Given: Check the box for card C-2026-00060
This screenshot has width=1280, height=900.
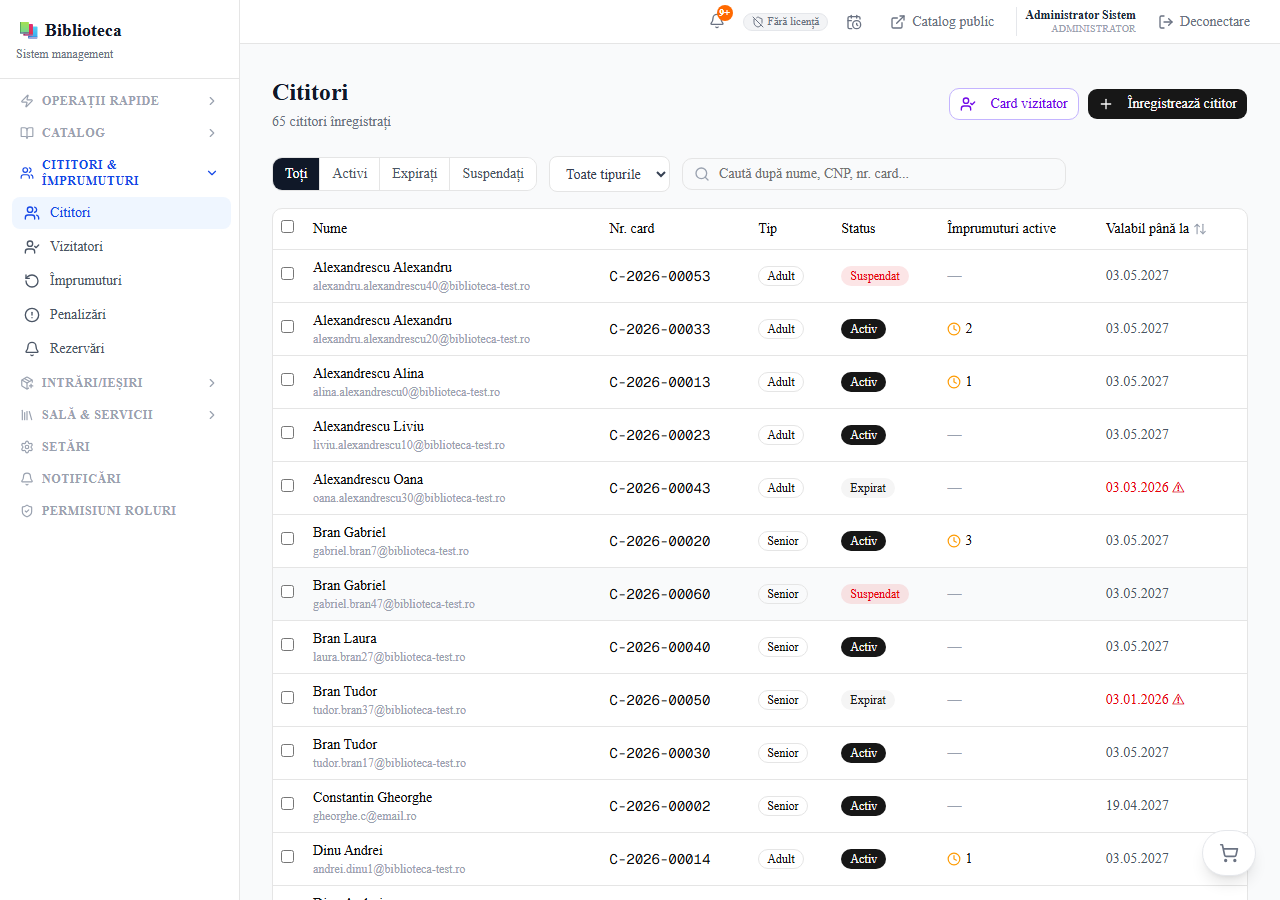Looking at the screenshot, I should 288,591.
